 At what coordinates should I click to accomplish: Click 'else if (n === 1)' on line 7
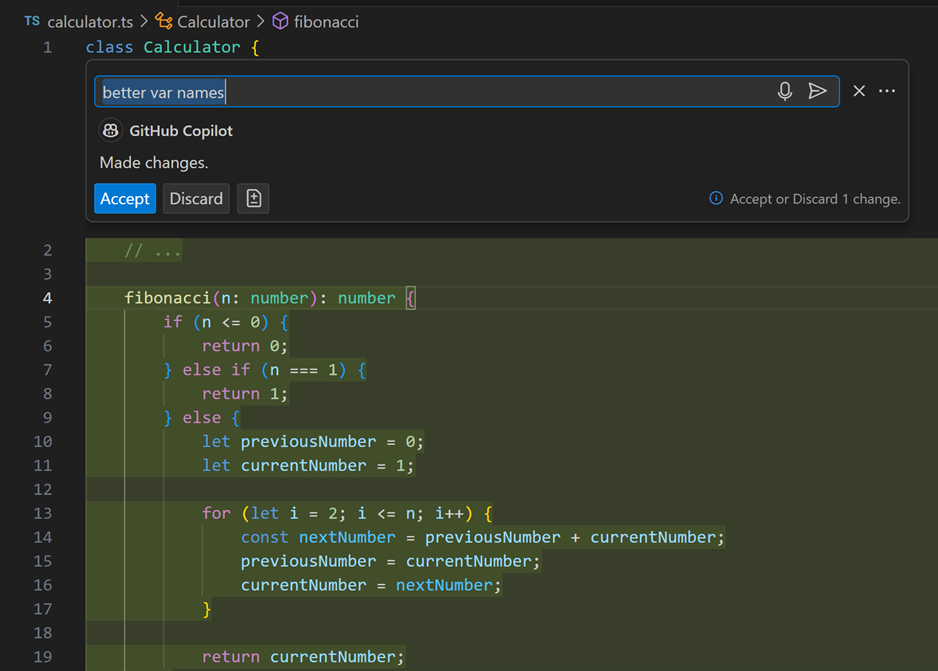click(264, 370)
